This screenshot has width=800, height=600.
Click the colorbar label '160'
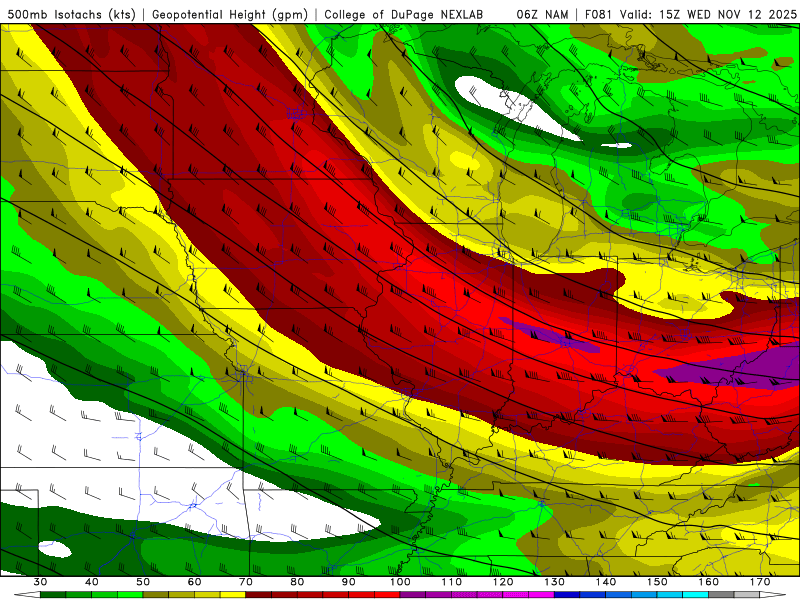coord(709,582)
